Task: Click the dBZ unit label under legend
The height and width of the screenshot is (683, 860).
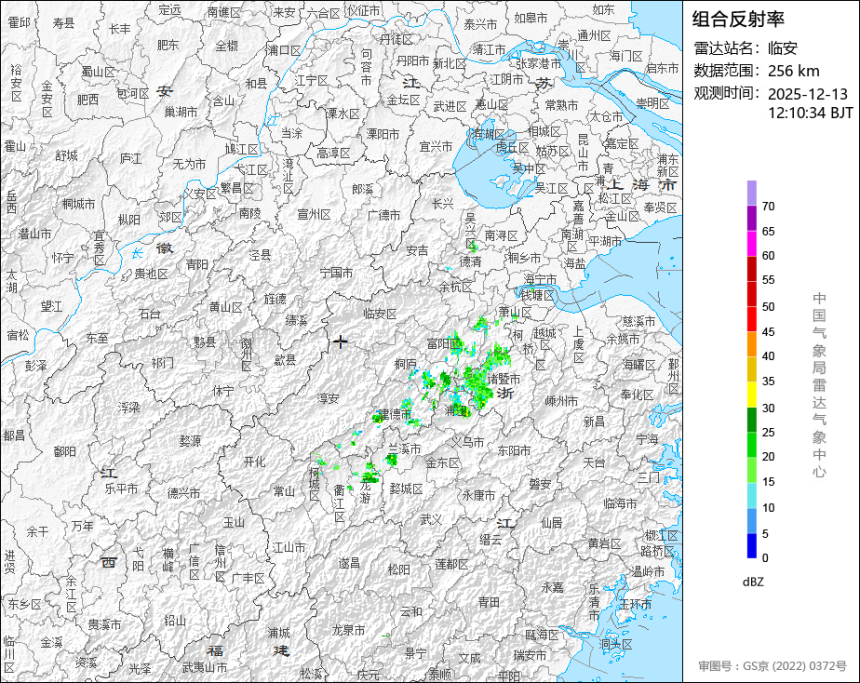Action: pyautogui.click(x=752, y=582)
